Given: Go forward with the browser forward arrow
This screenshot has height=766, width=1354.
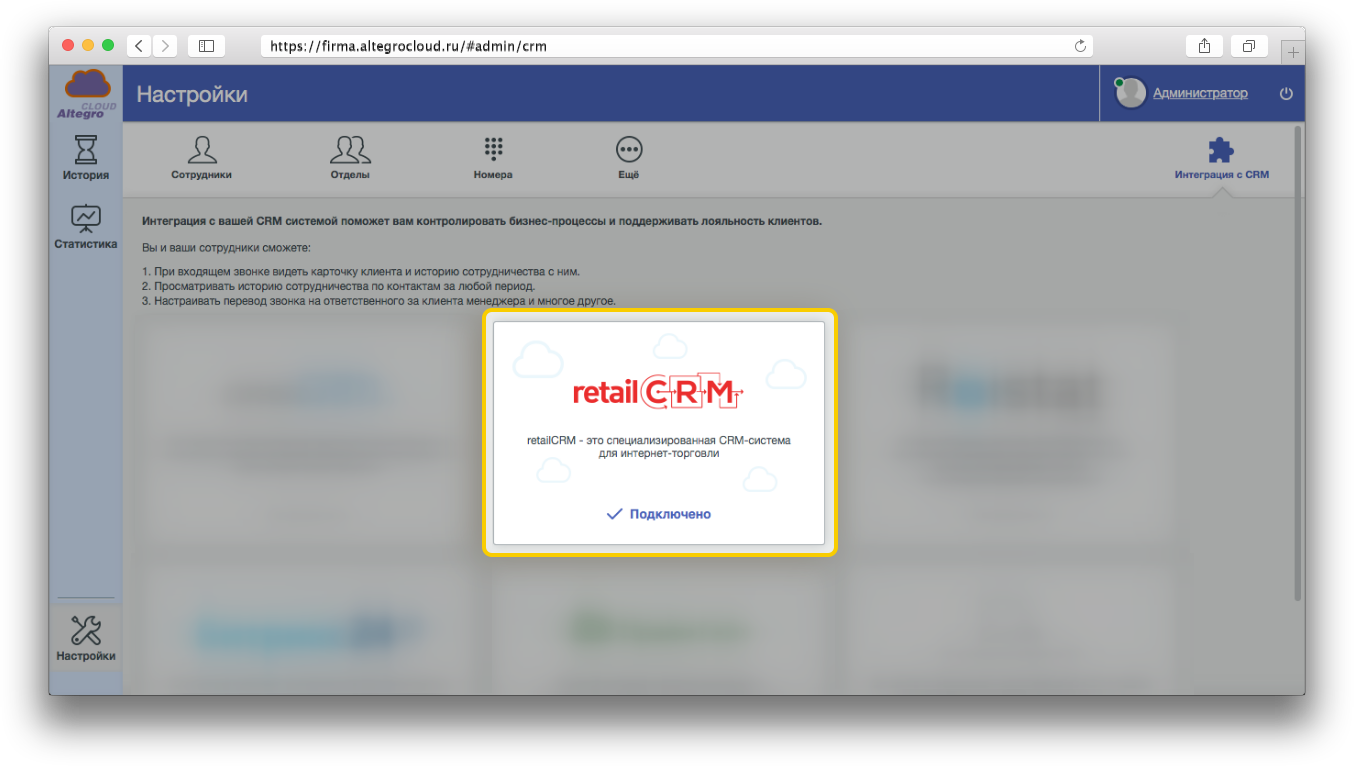Looking at the screenshot, I should pyautogui.click(x=165, y=46).
